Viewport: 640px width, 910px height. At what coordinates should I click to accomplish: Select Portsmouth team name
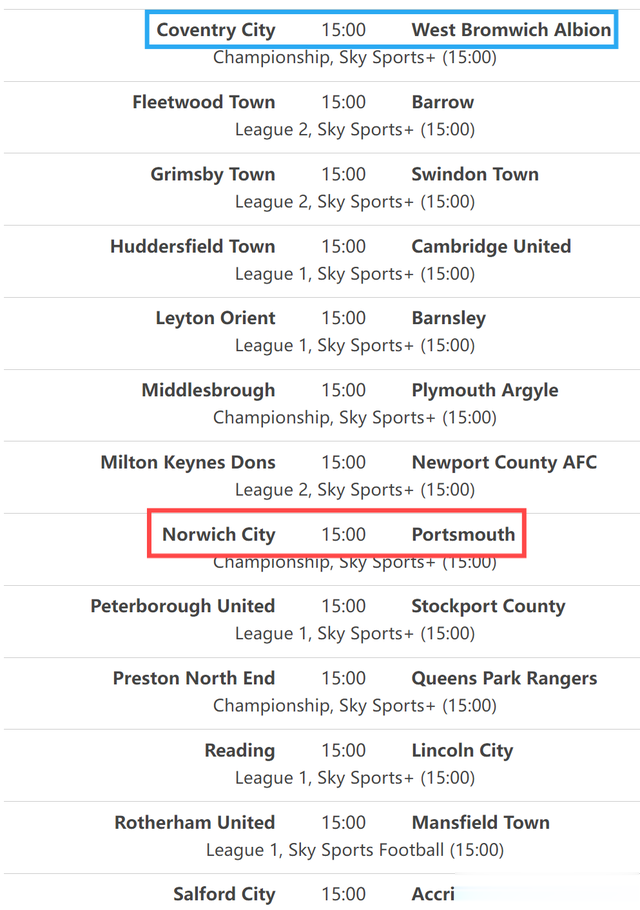(x=463, y=534)
